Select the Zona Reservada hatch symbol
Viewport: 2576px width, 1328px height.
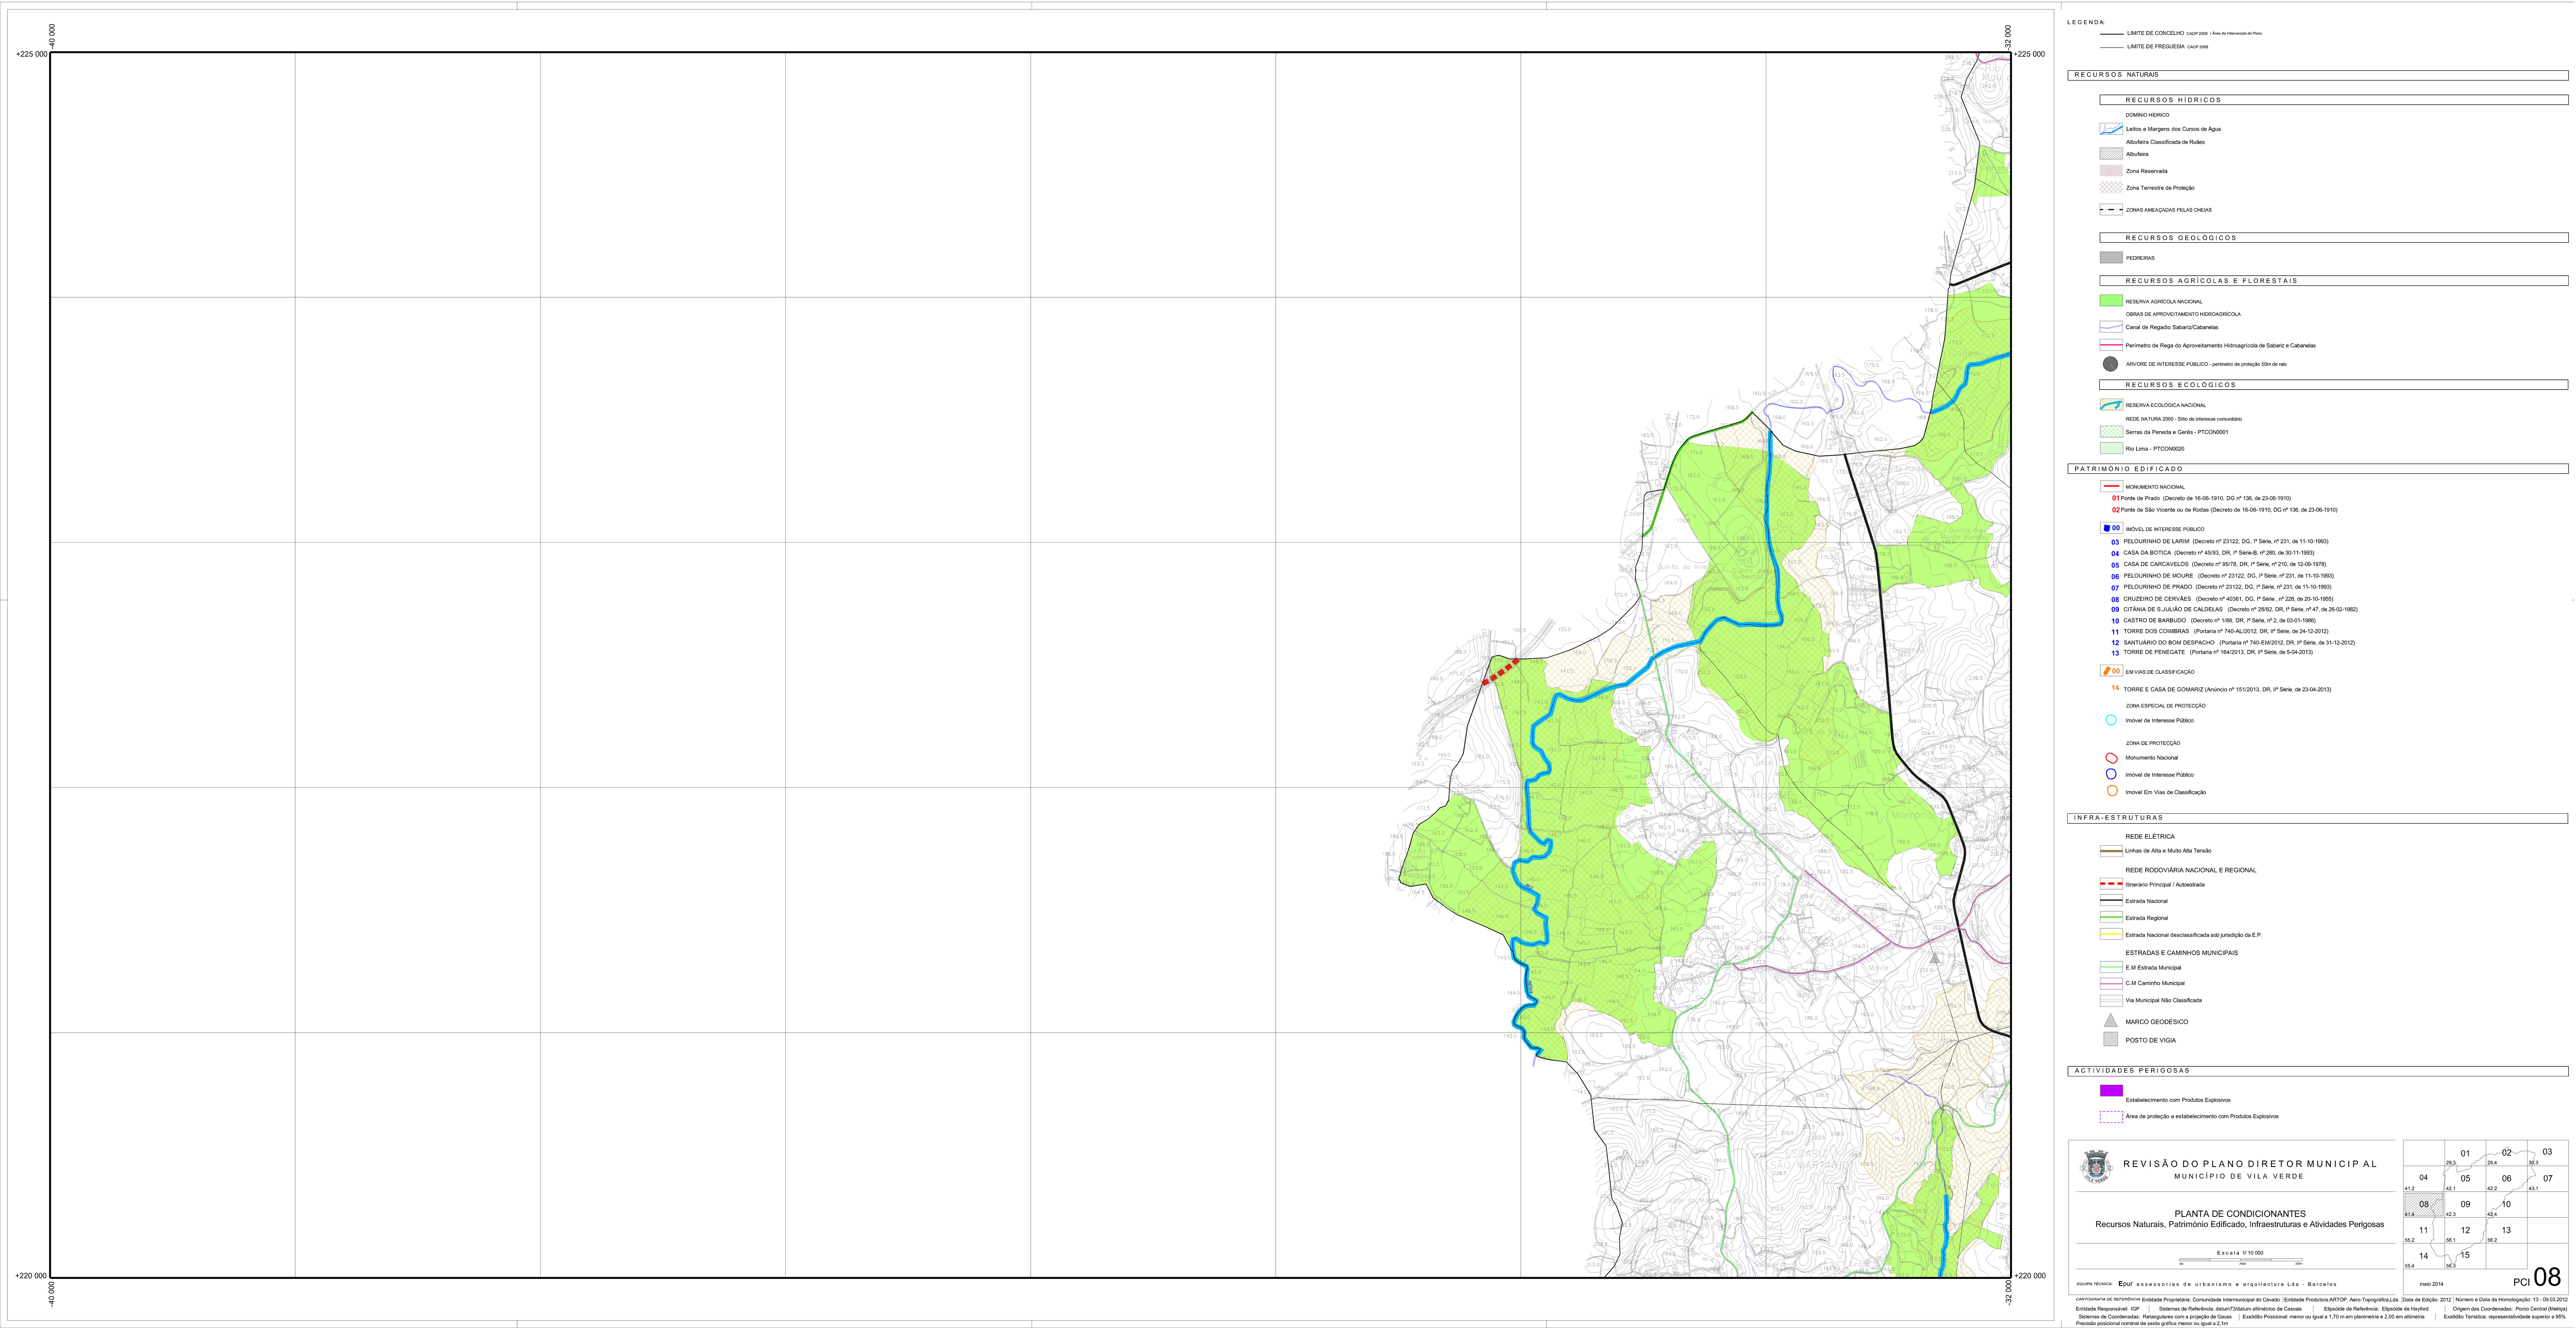coord(2111,171)
